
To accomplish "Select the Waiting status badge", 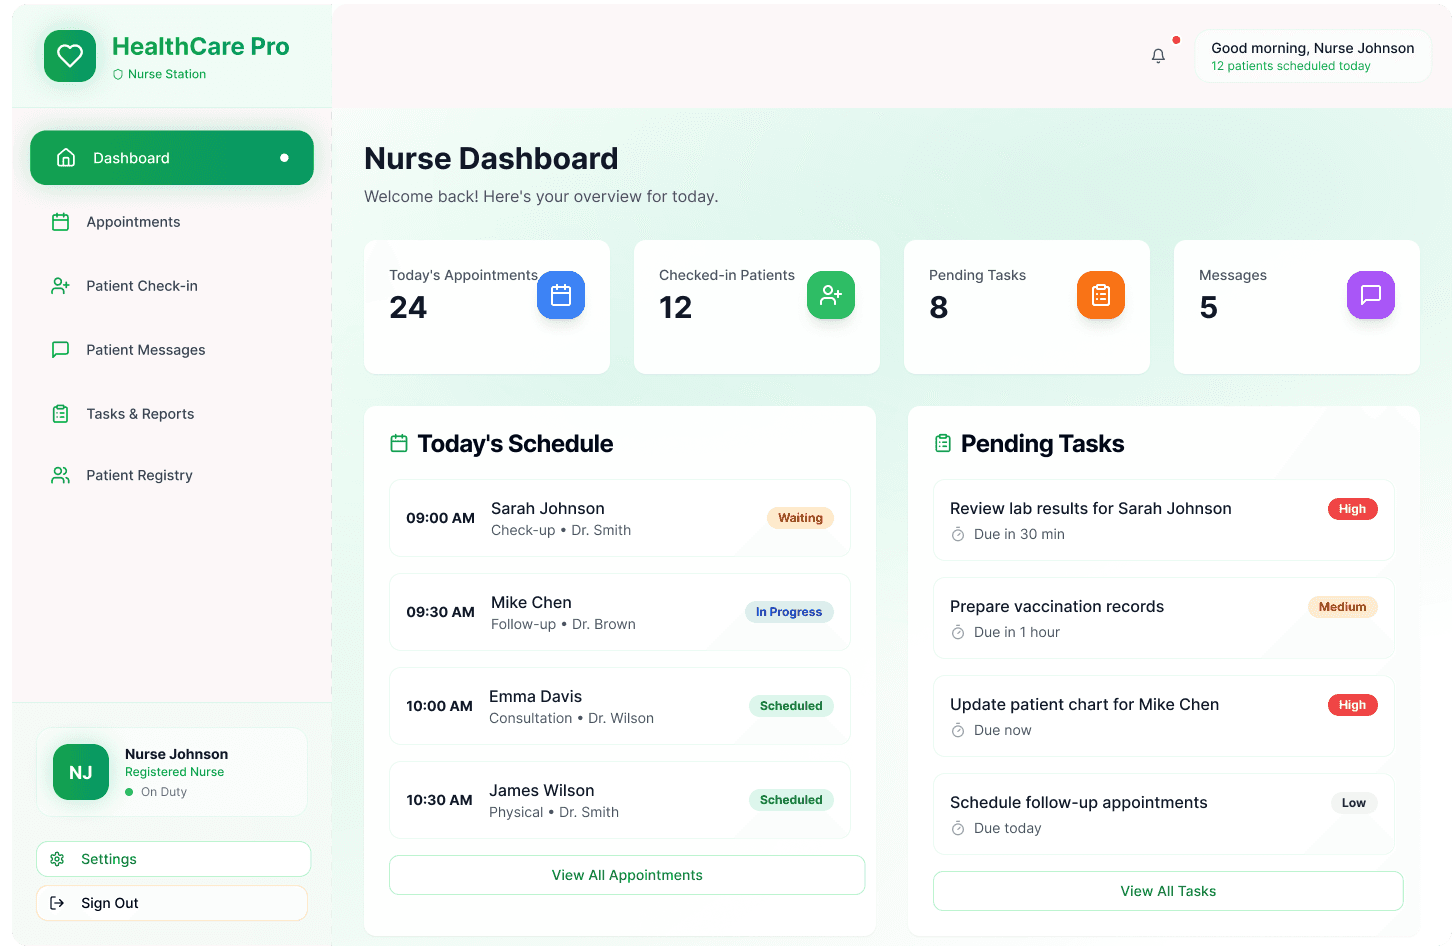I will pos(800,518).
